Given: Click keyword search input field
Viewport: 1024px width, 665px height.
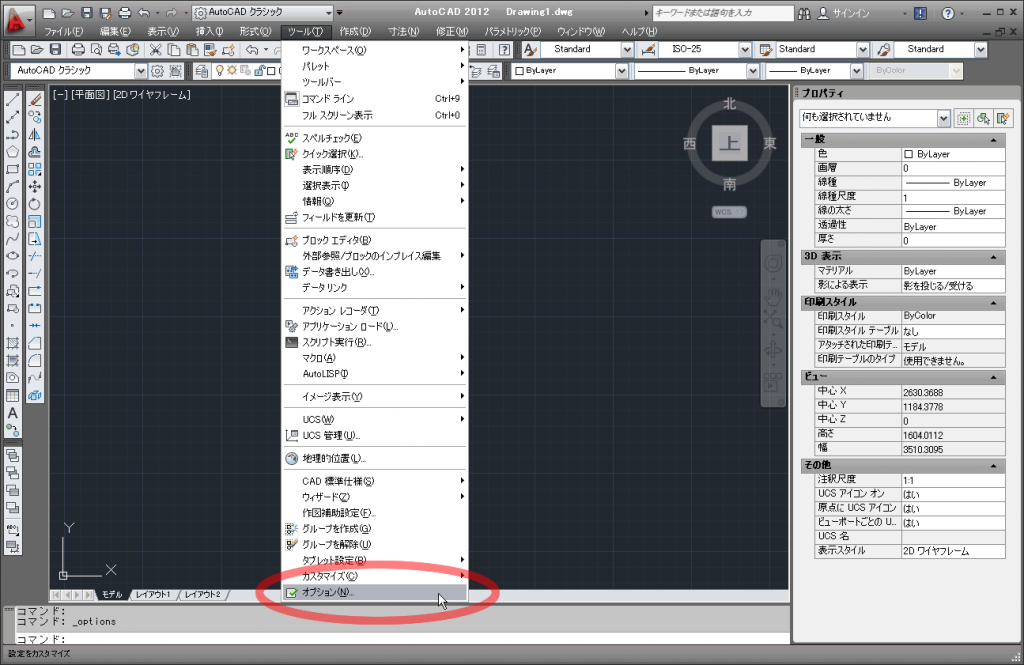Looking at the screenshot, I should 723,12.
